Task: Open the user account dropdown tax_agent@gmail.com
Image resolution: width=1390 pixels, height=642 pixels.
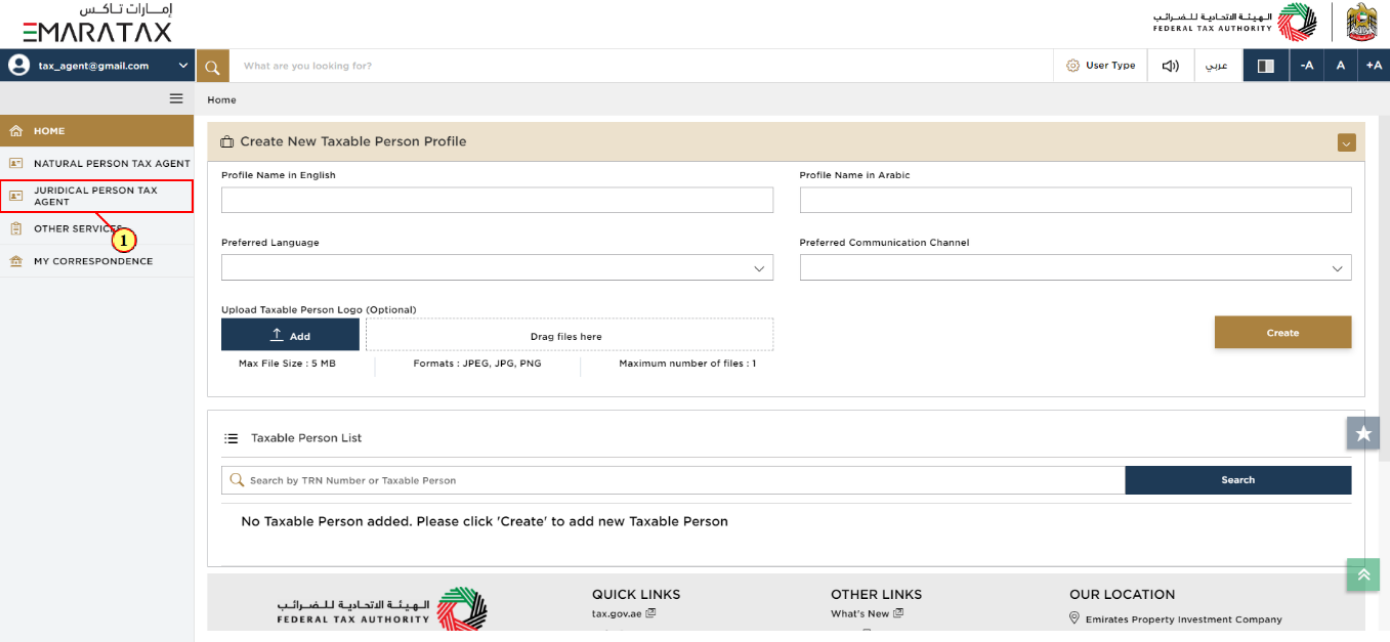Action: [x=97, y=66]
